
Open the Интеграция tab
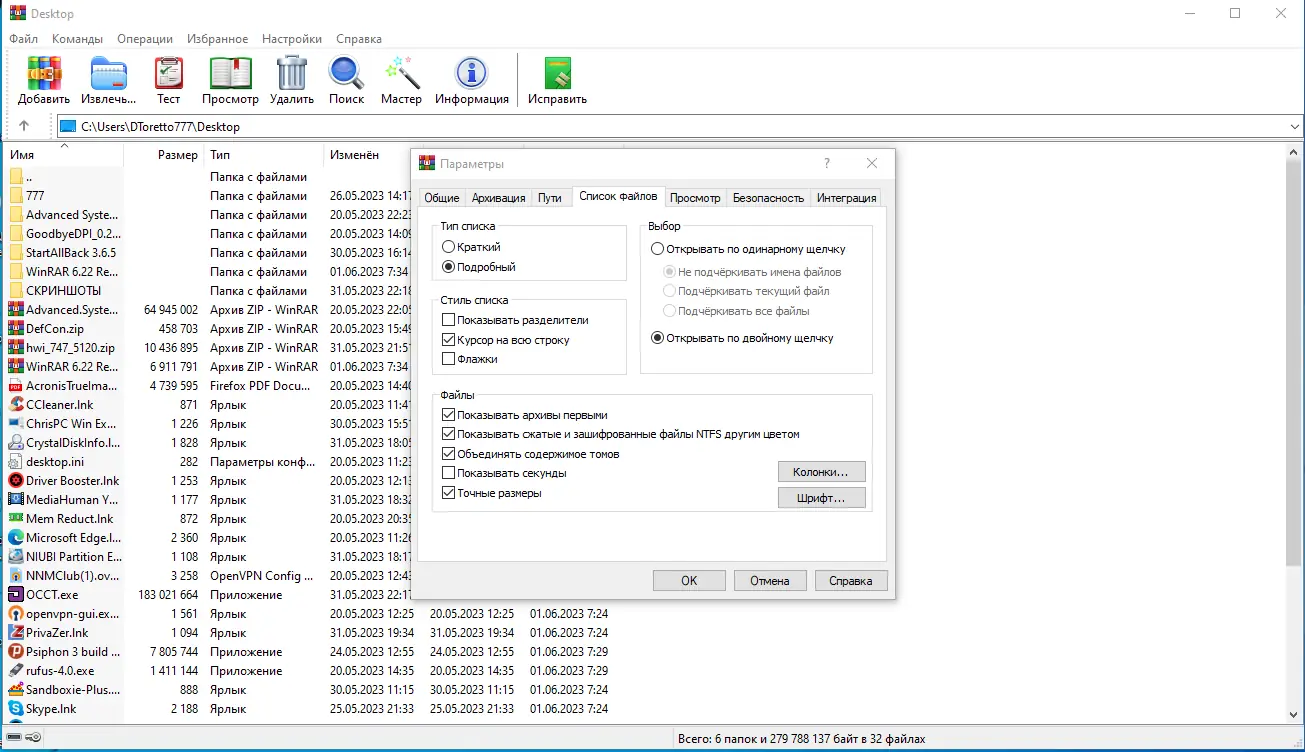[846, 198]
